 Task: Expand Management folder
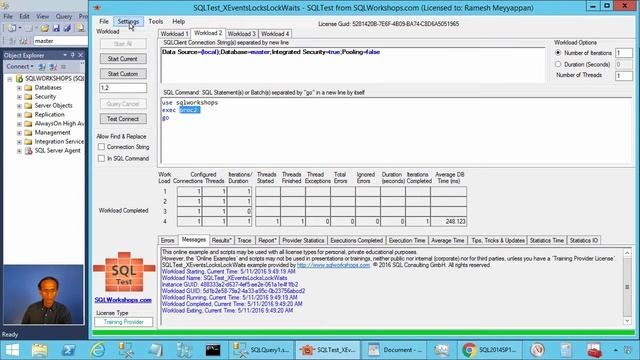pos(19,133)
